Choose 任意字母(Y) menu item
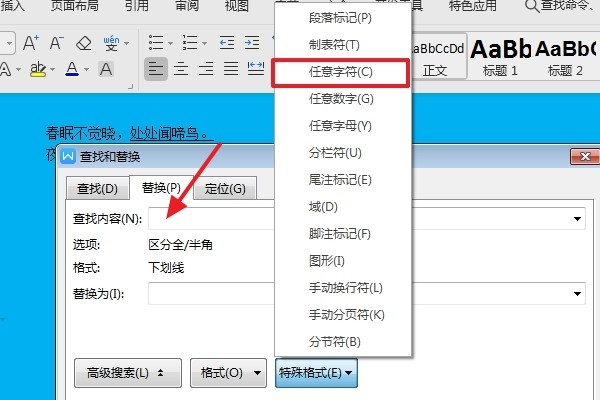This screenshot has height=400, width=600. tap(342, 126)
